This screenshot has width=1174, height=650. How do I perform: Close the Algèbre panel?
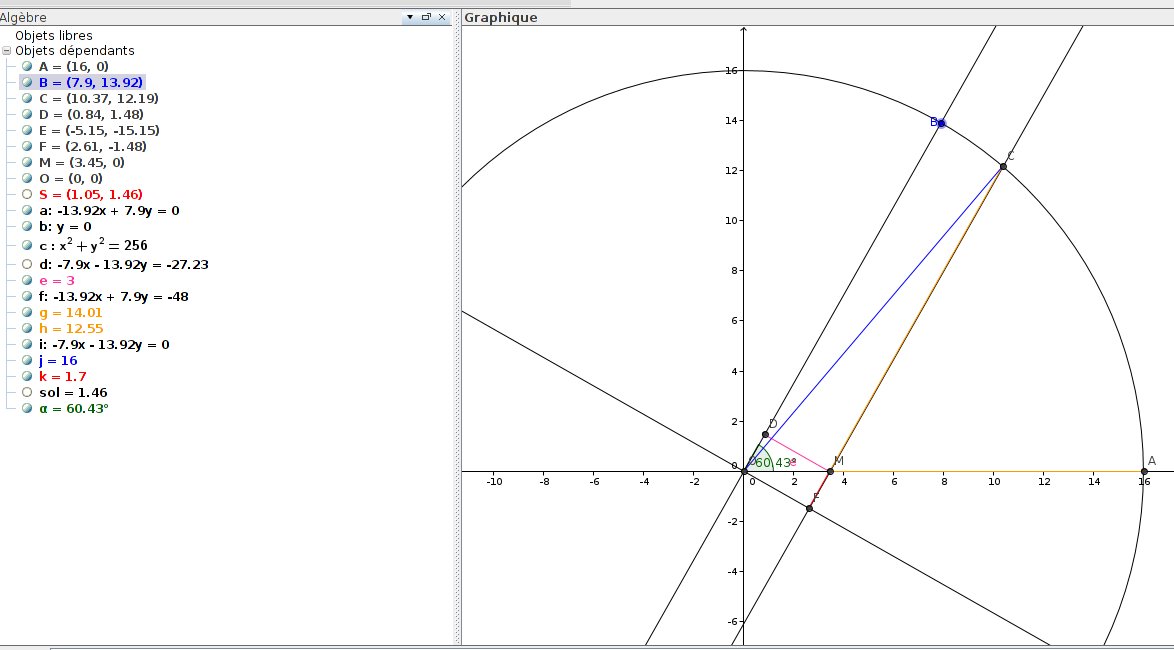coord(442,17)
